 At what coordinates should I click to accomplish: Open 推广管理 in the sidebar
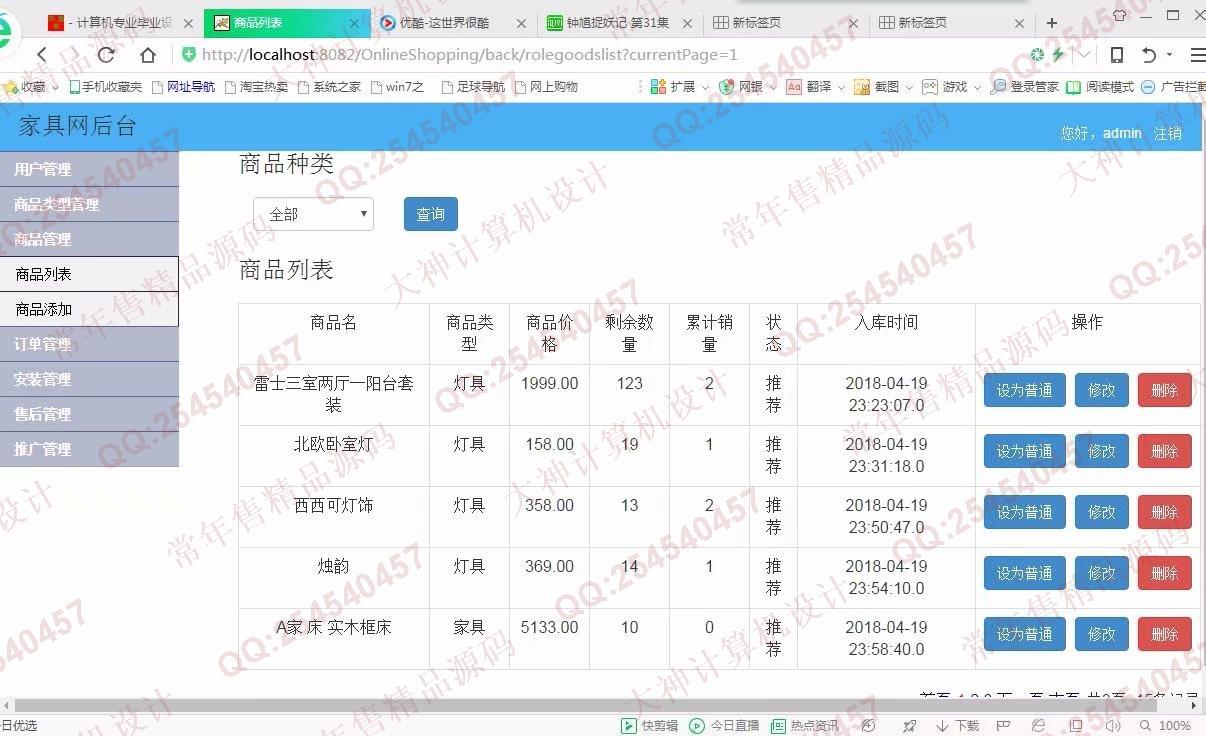point(89,449)
